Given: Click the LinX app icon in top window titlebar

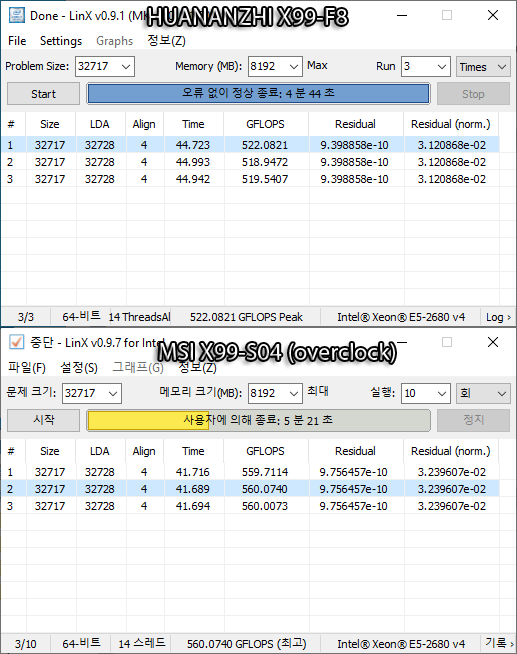Looking at the screenshot, I should [16, 15].
